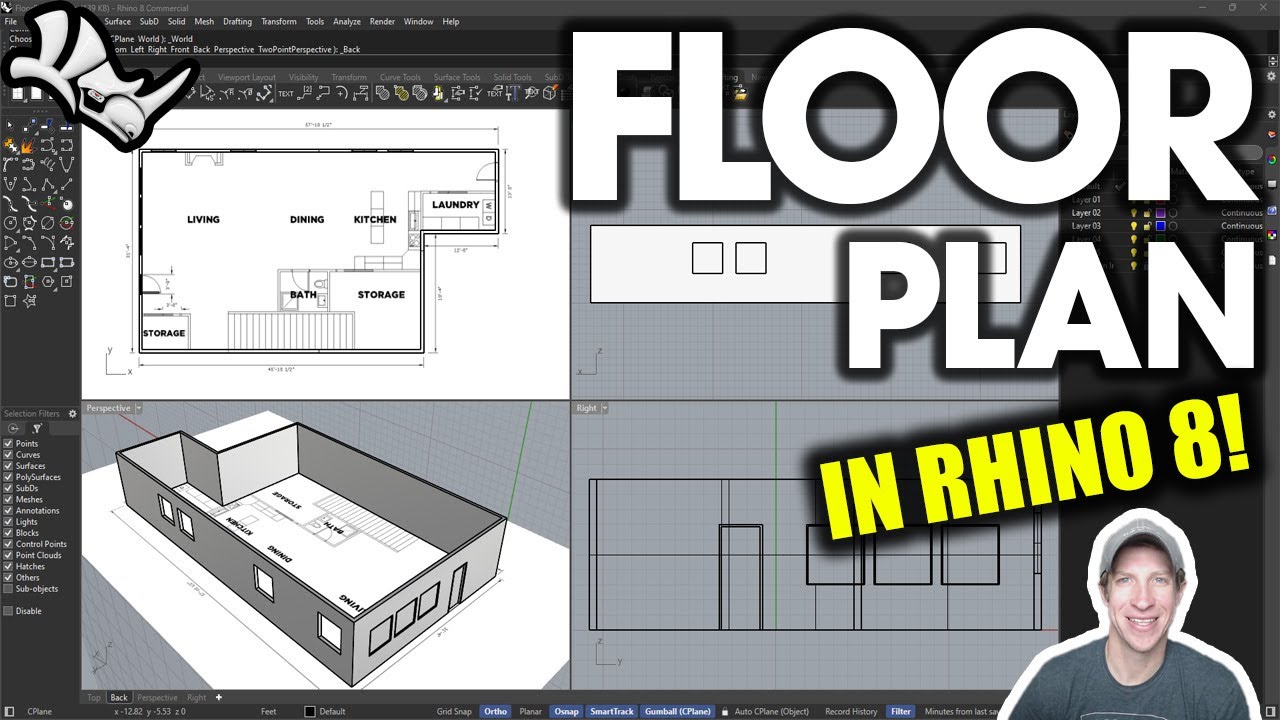Choose the Rectangle corner-to-corner tool
This screenshot has width=1280, height=720.
click(48, 262)
